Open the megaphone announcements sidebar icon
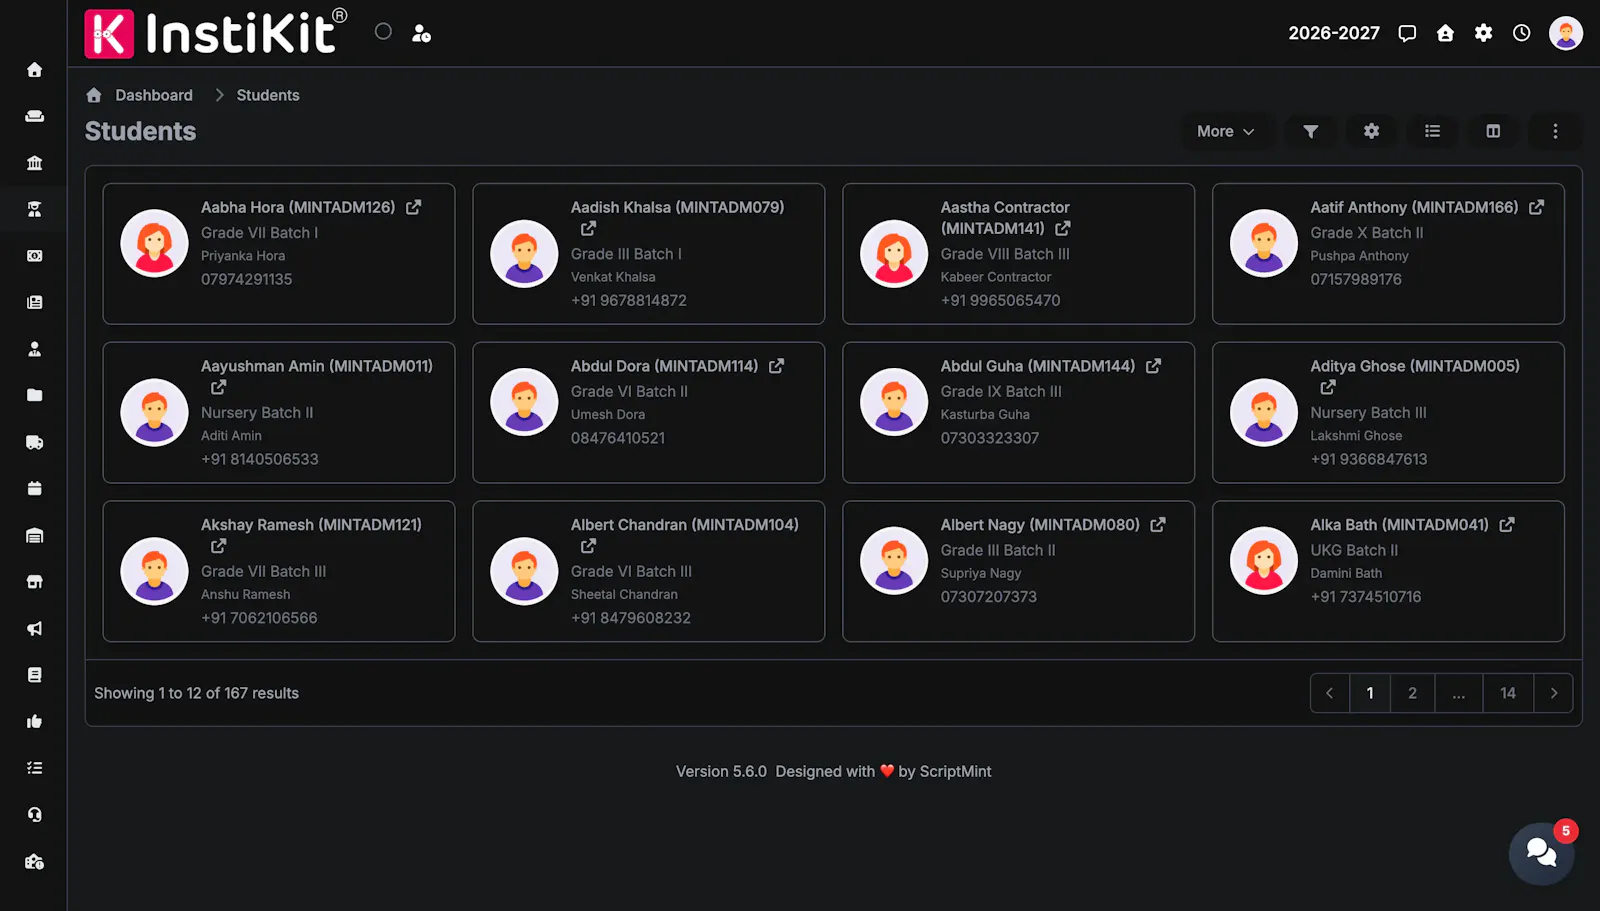Image resolution: width=1600 pixels, height=911 pixels. point(35,628)
